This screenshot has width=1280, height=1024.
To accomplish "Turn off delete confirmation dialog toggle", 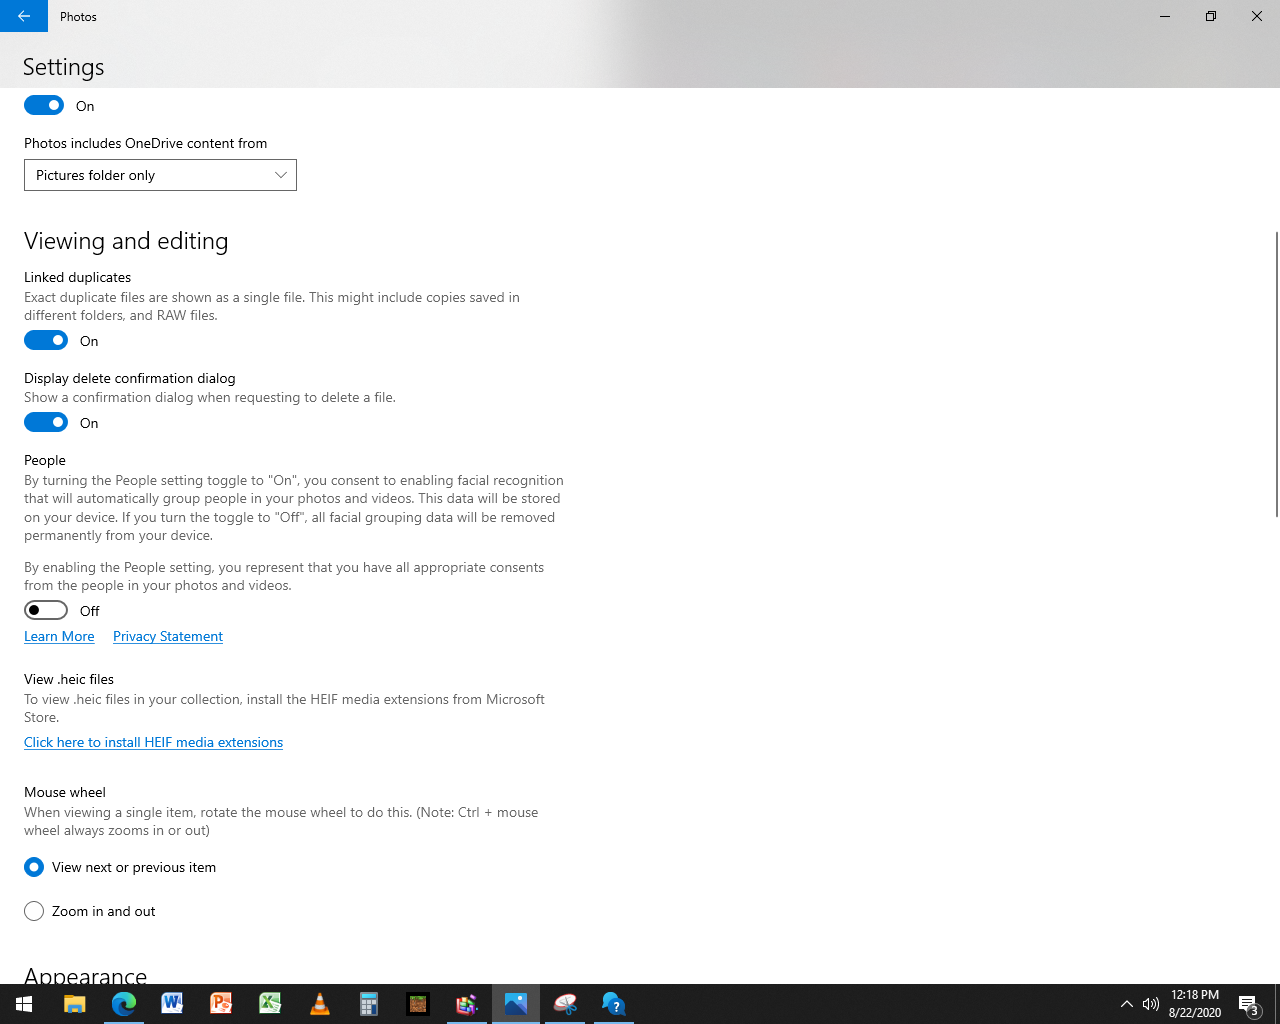I will click(x=46, y=422).
